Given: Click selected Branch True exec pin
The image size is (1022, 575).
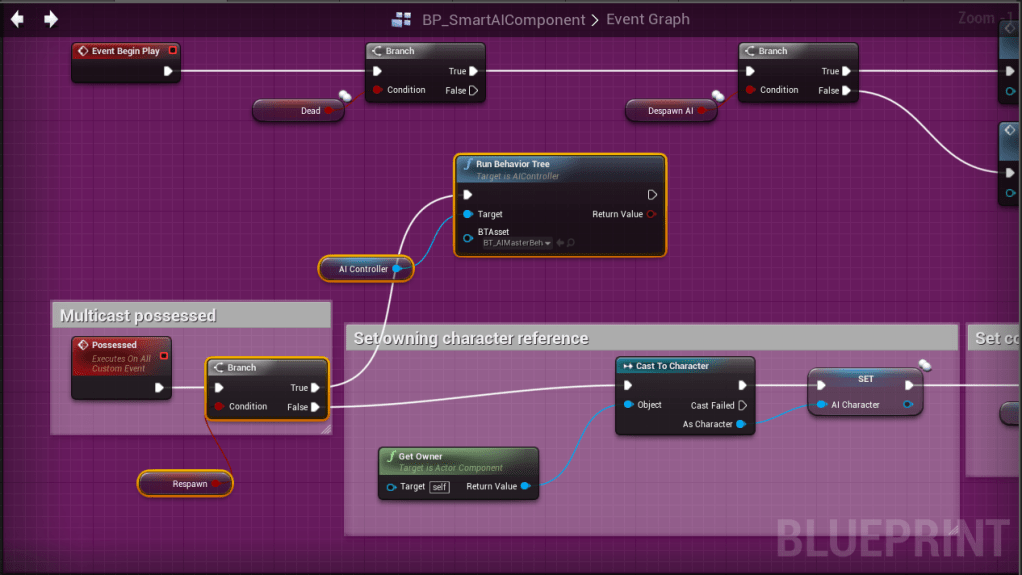Looking at the screenshot, I should tap(315, 388).
